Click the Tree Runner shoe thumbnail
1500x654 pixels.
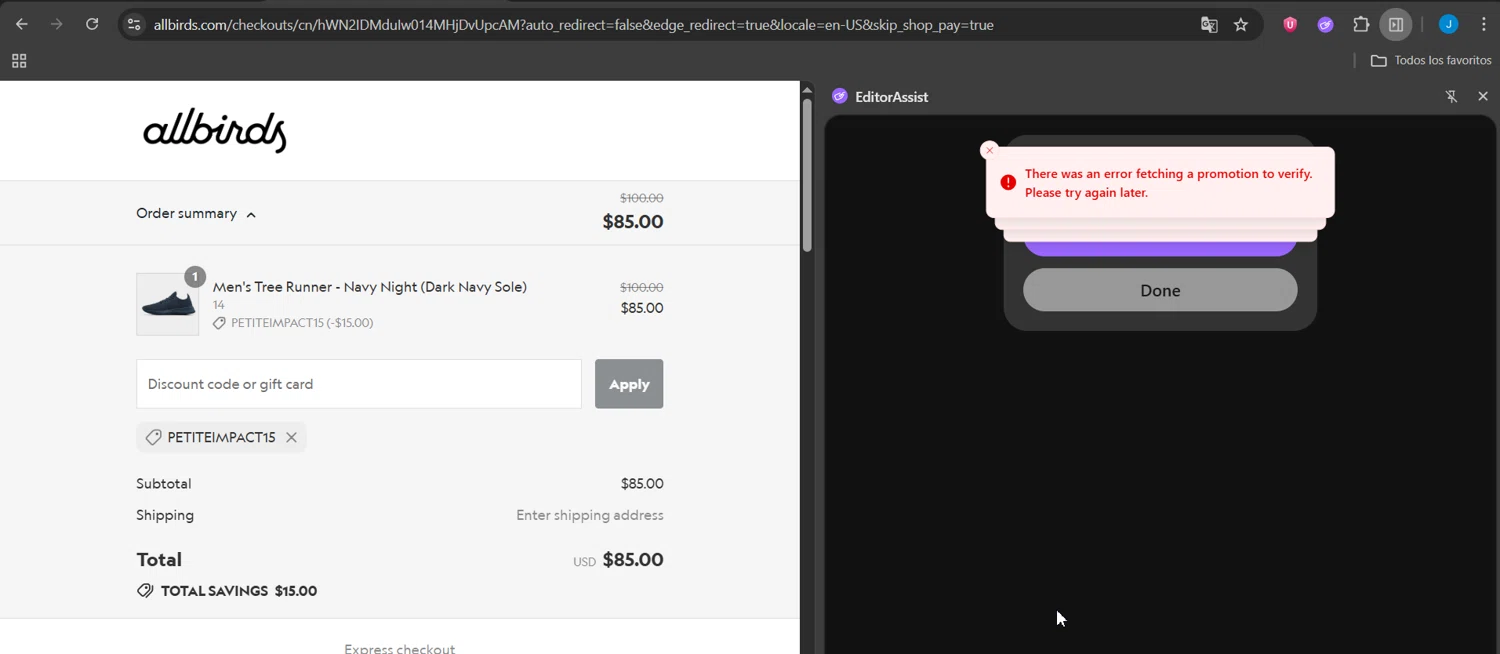click(x=167, y=304)
